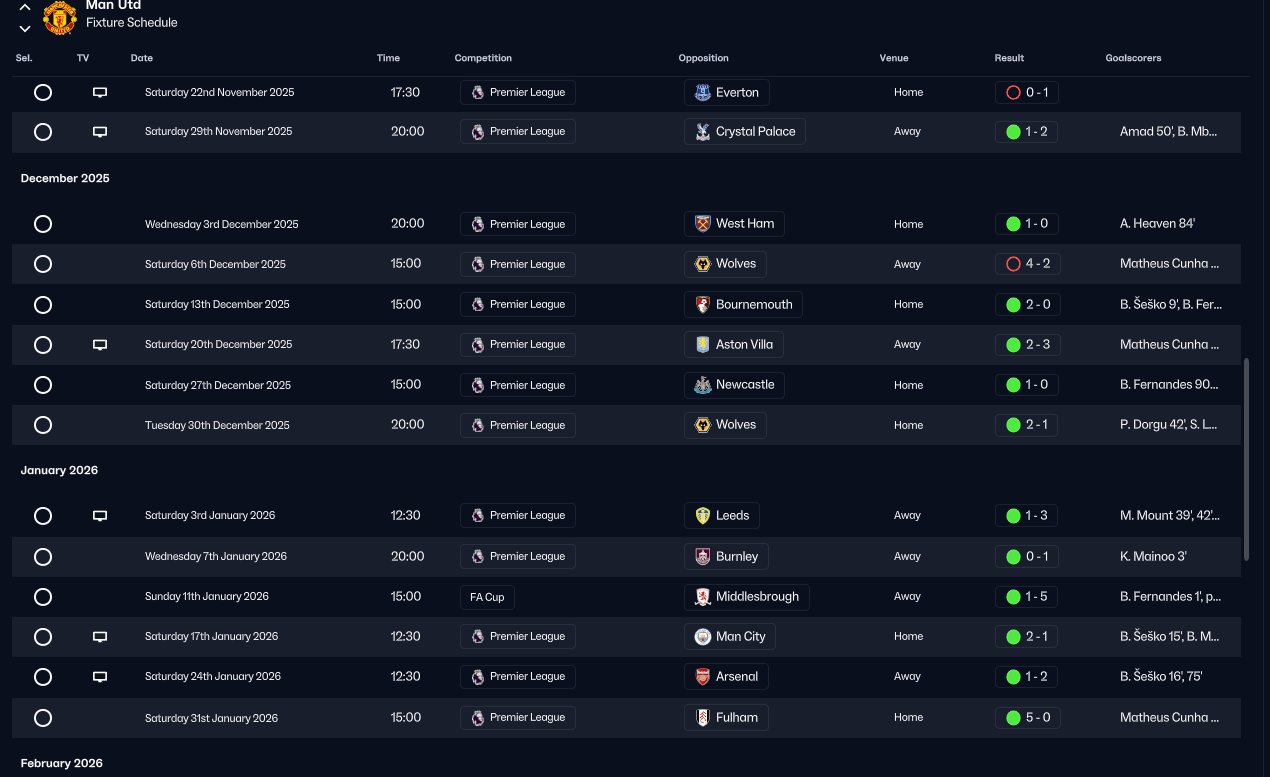Image resolution: width=1270 pixels, height=777 pixels.
Task: Click Premier League logo on Everton fixture
Action: point(478,92)
